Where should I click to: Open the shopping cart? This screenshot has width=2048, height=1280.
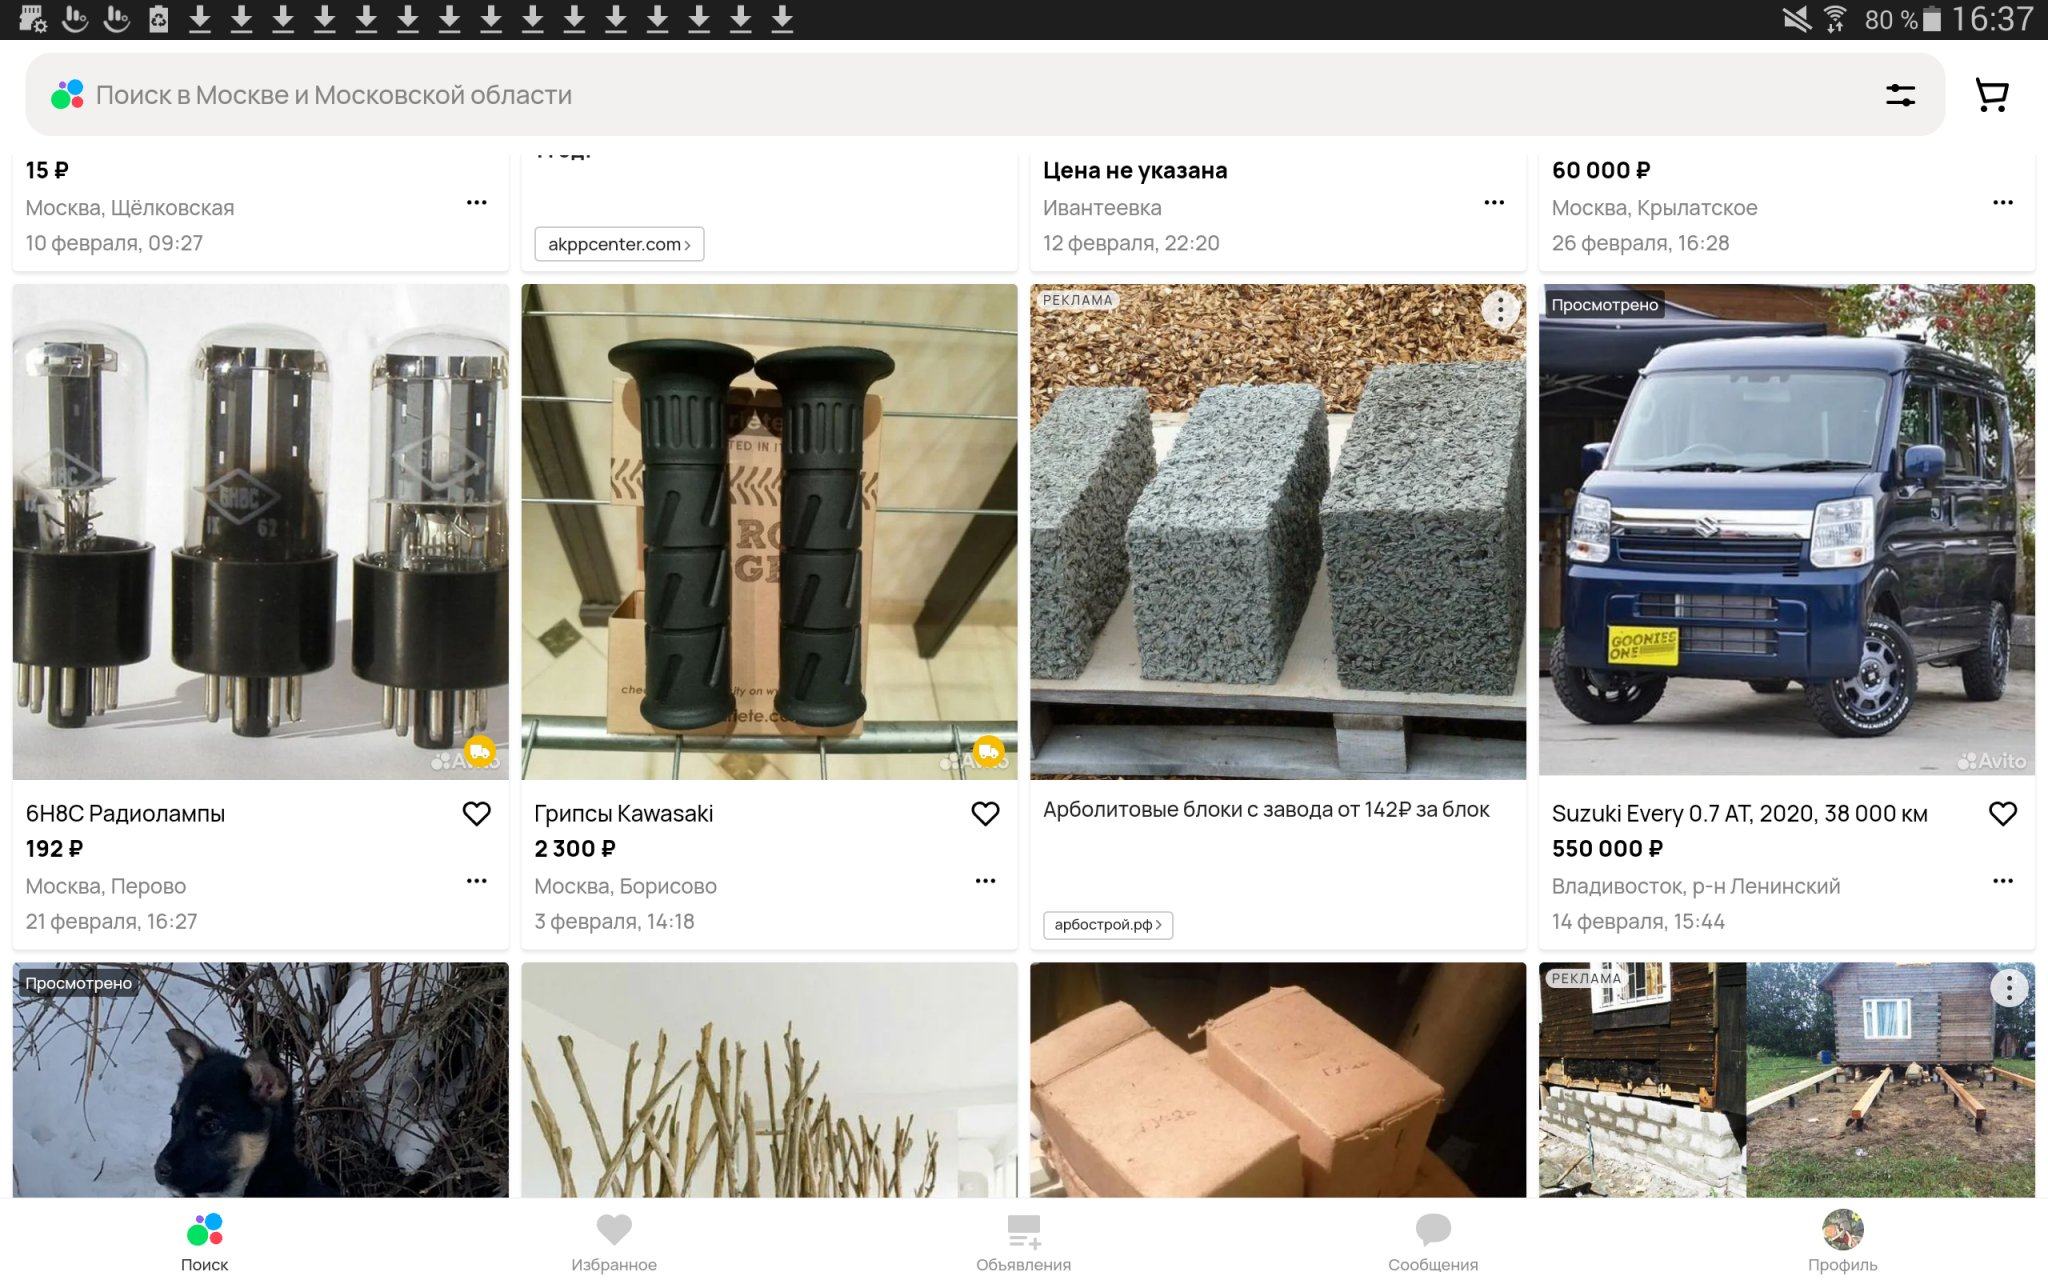tap(1991, 95)
